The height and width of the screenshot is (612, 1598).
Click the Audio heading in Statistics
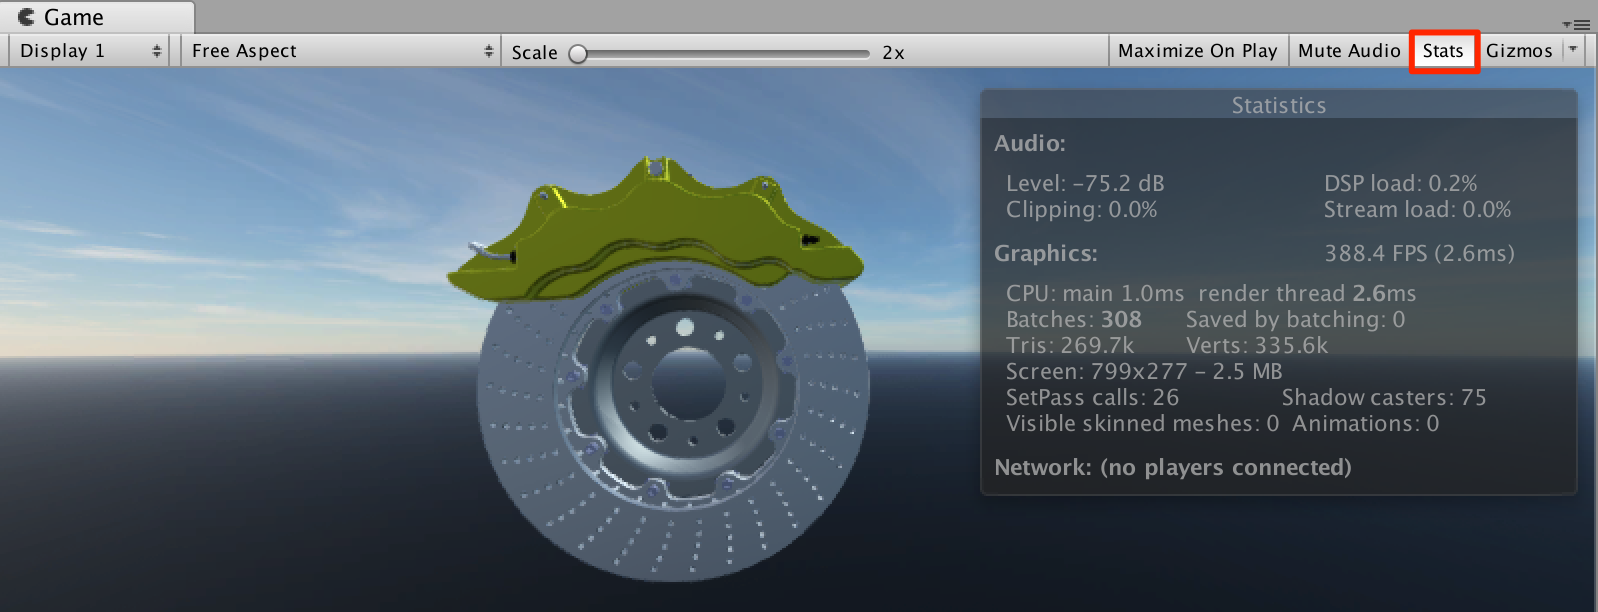point(1029,143)
